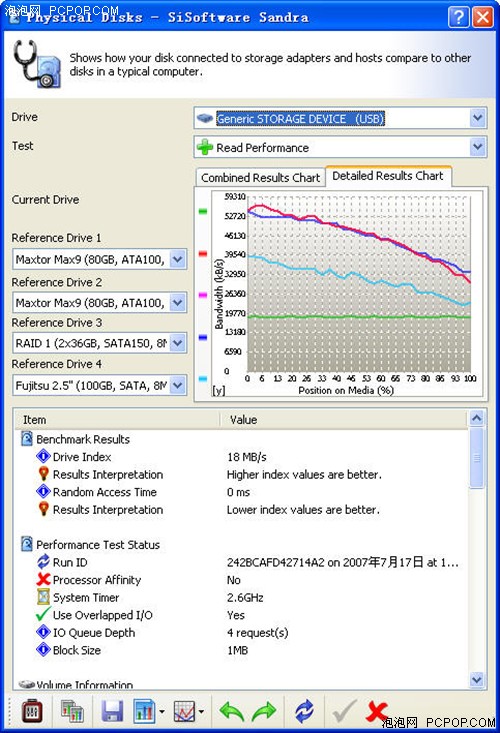Click the green forward arrow
The height and width of the screenshot is (733, 500).
coord(264,711)
